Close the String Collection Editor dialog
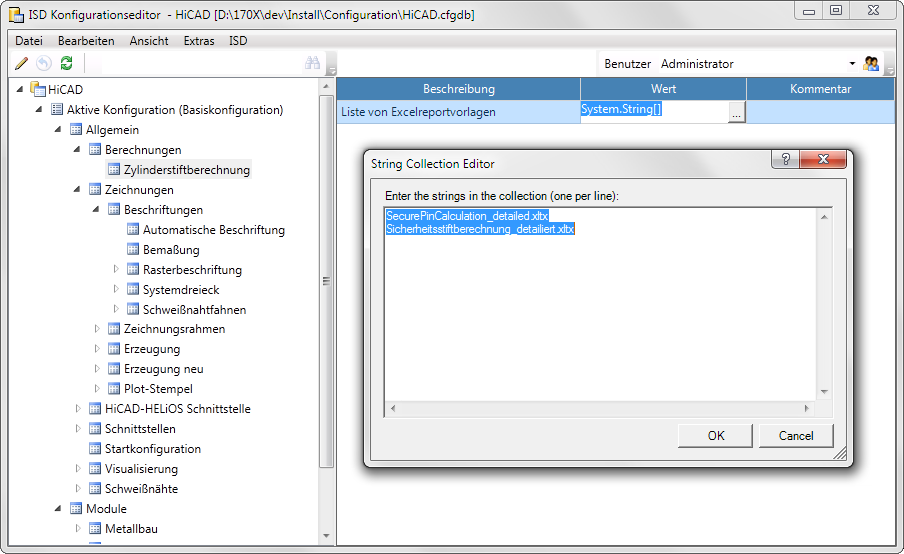 823,159
